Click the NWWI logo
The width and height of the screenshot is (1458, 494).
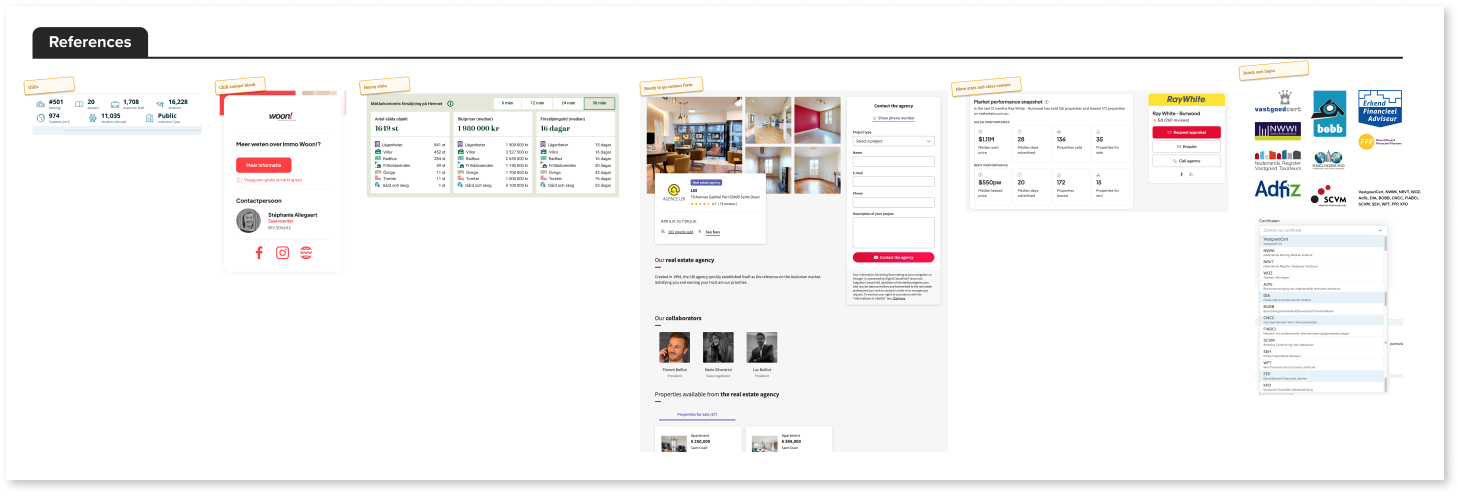pos(1278,131)
